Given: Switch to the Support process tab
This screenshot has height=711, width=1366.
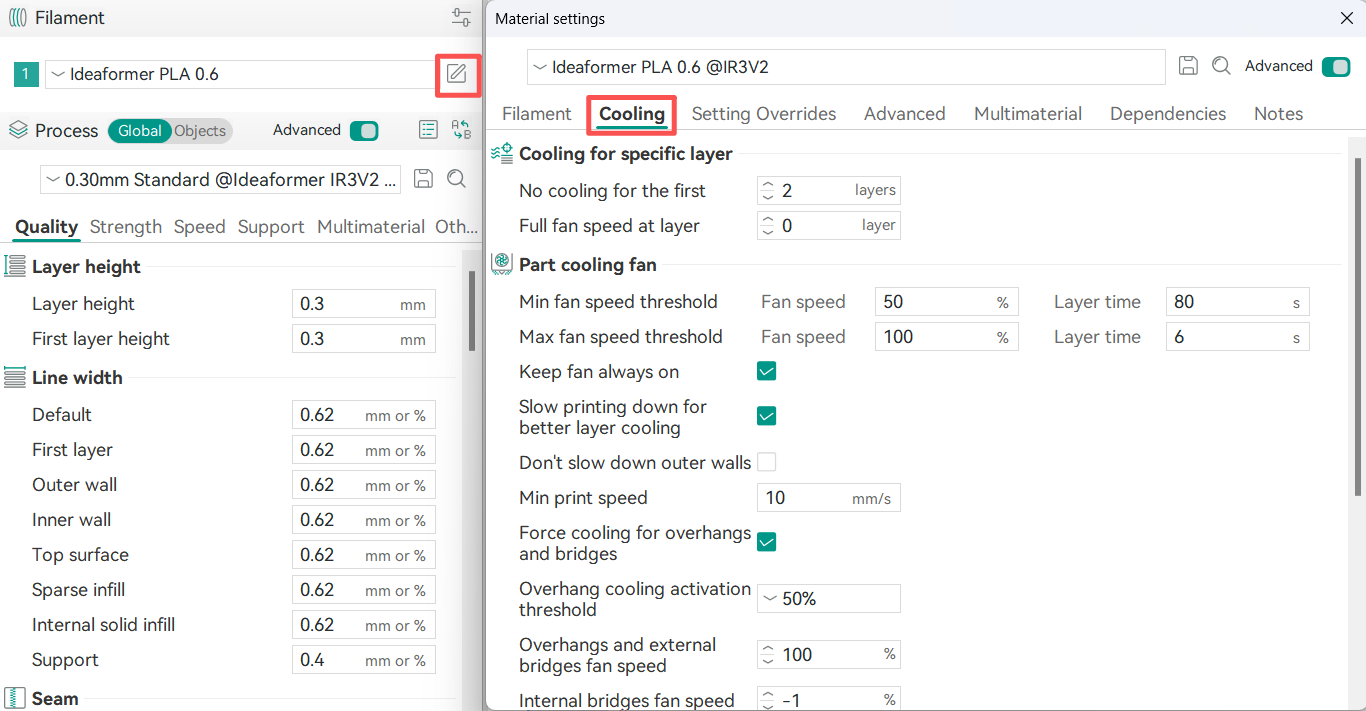Looking at the screenshot, I should click(x=271, y=227).
